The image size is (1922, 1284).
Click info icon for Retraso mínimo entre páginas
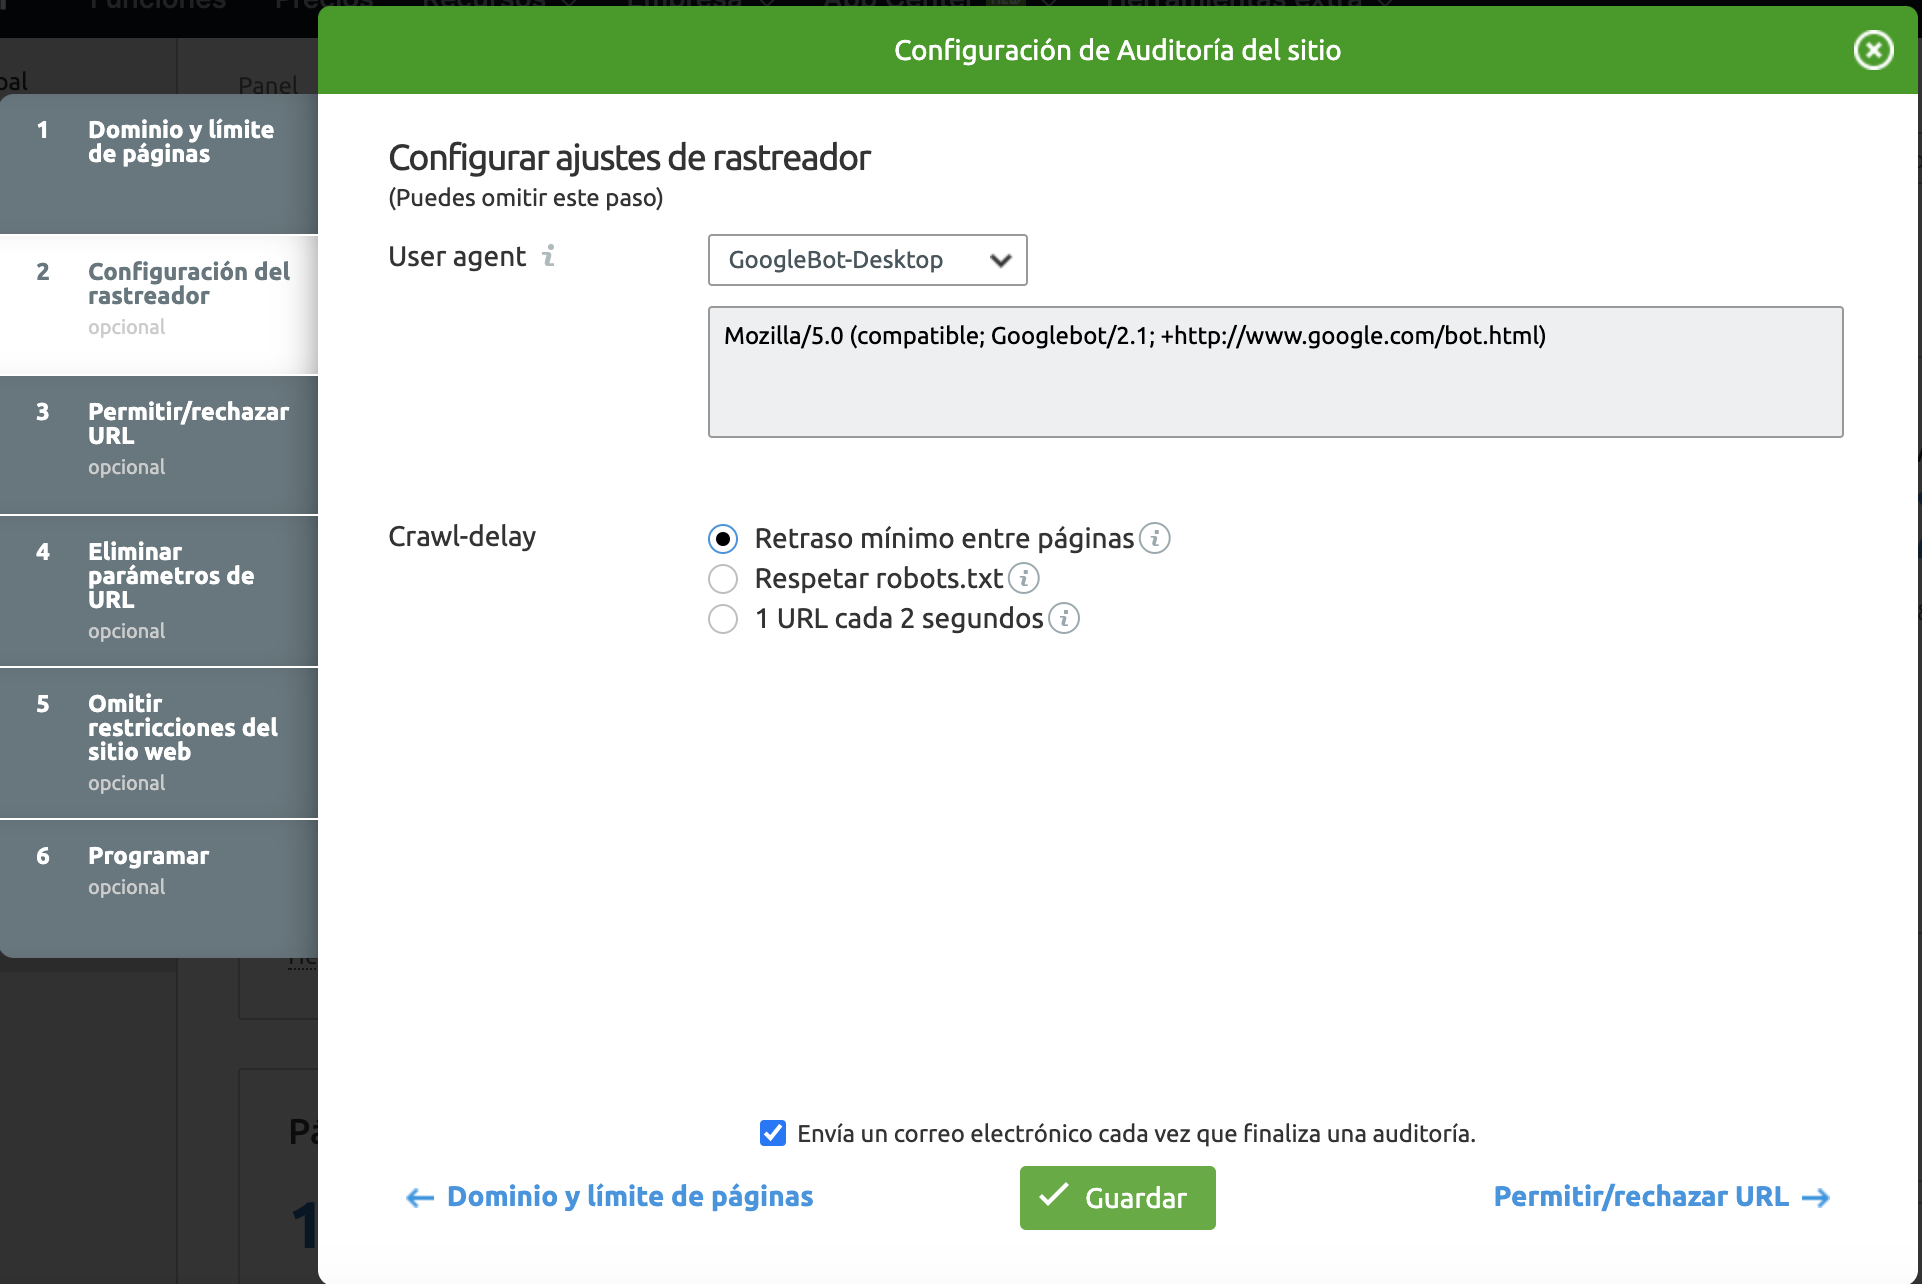click(1155, 538)
